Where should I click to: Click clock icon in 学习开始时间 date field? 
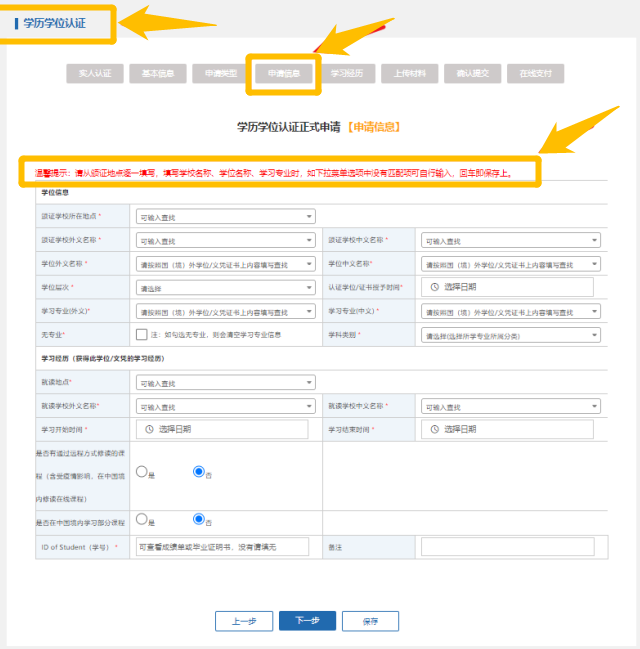148,429
